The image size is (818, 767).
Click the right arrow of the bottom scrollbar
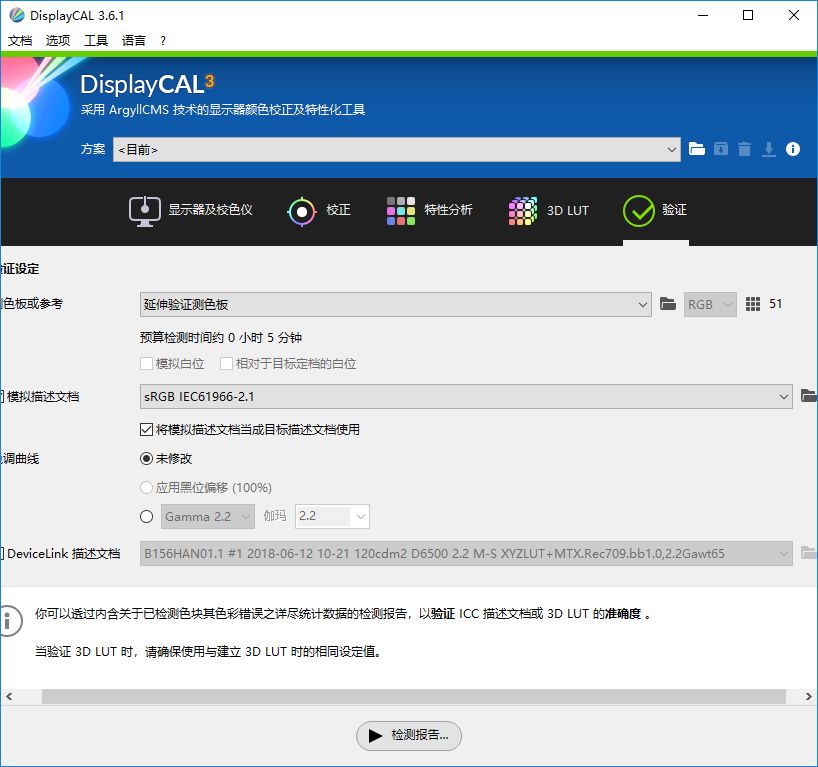(x=809, y=696)
